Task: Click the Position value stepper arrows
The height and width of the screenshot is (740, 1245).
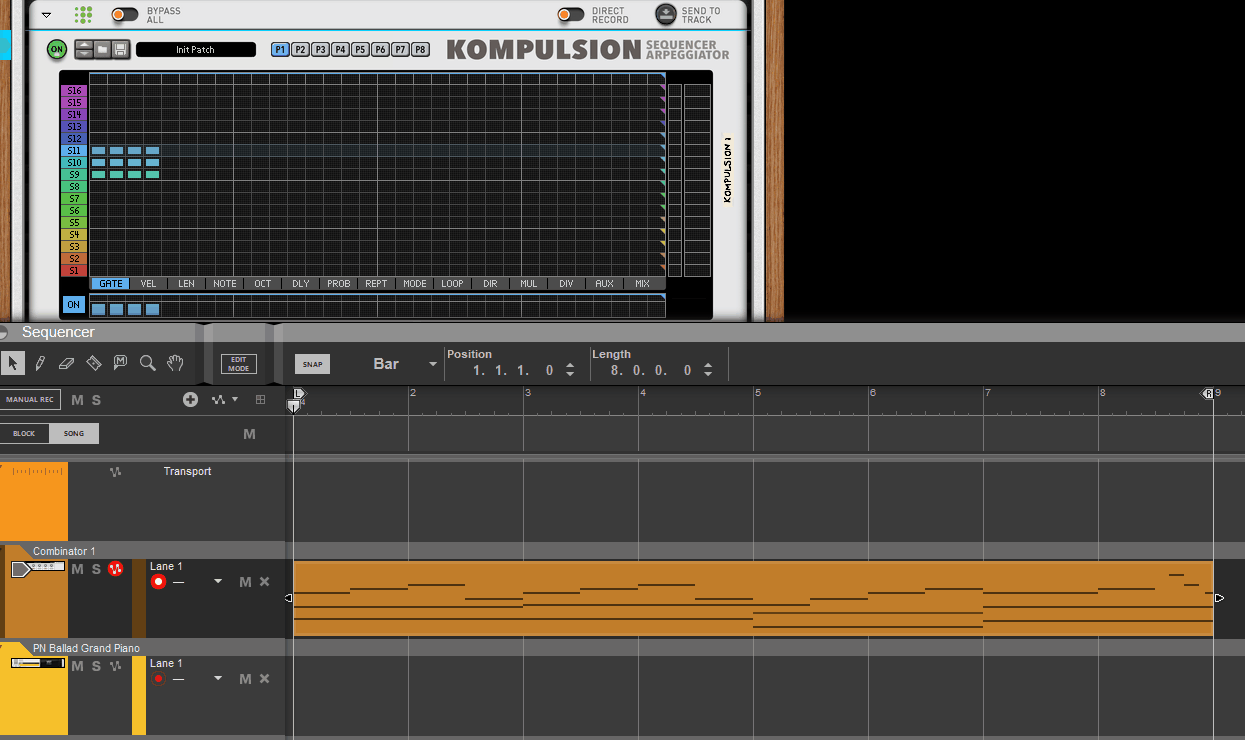Action: tap(570, 370)
